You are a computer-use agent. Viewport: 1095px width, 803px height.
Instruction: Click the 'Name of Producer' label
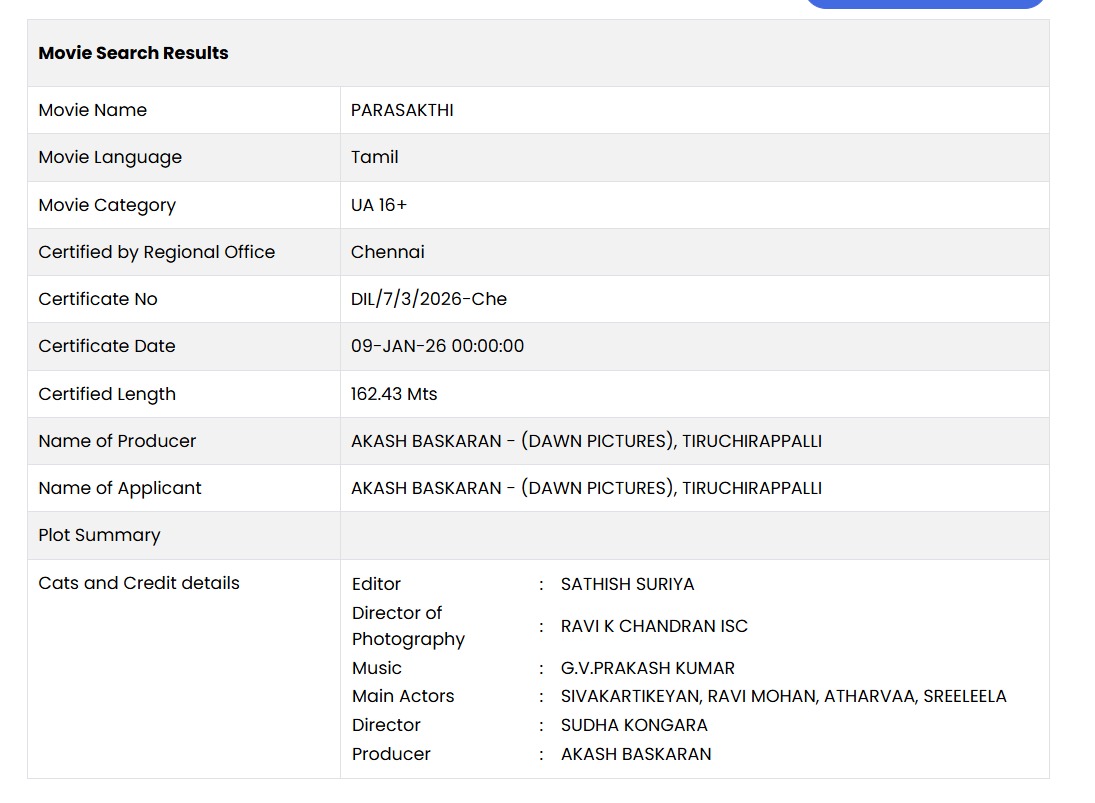tap(117, 441)
